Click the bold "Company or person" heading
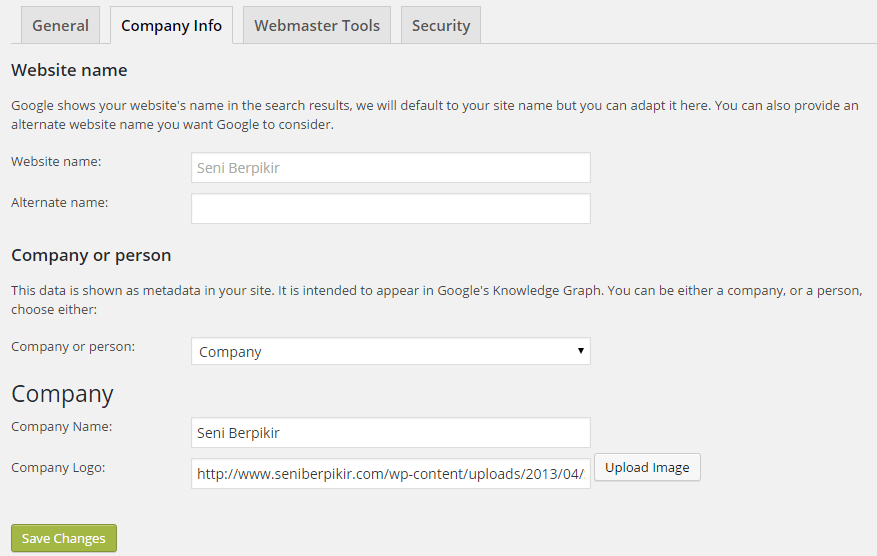This screenshot has height=556, width=877. 91,256
